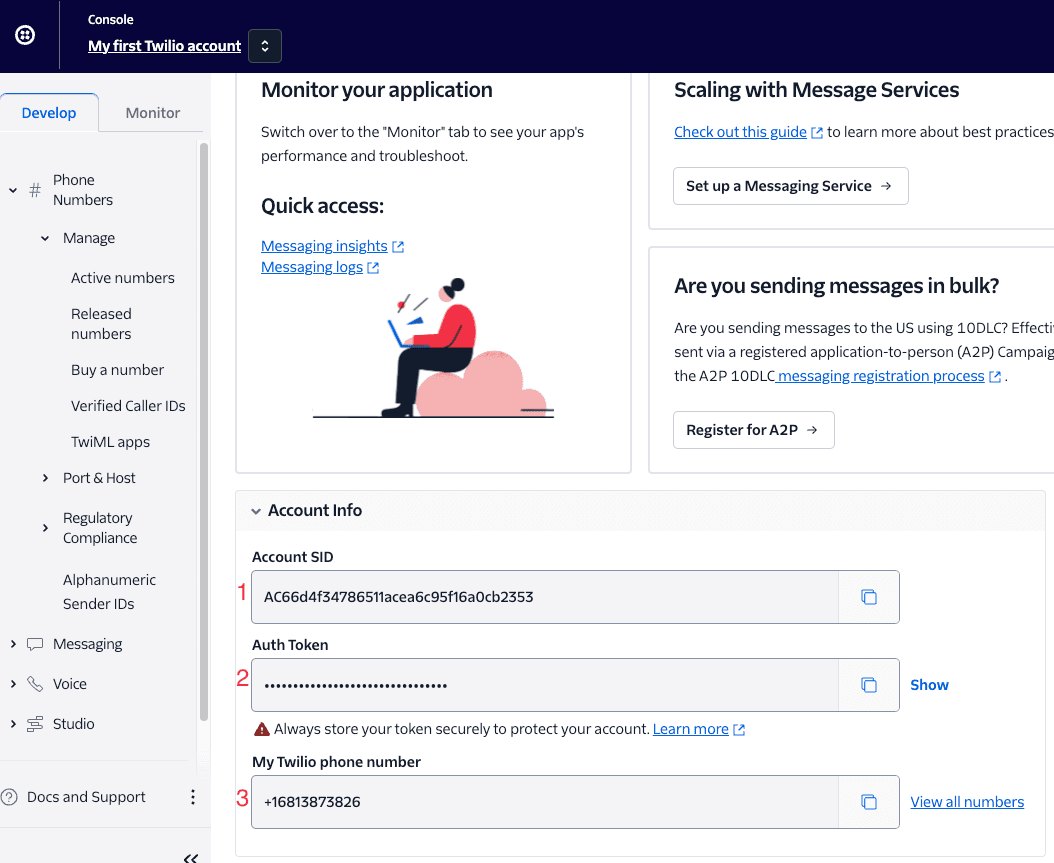Switch to the Monitor tab
The image size is (1054, 863).
[152, 112]
